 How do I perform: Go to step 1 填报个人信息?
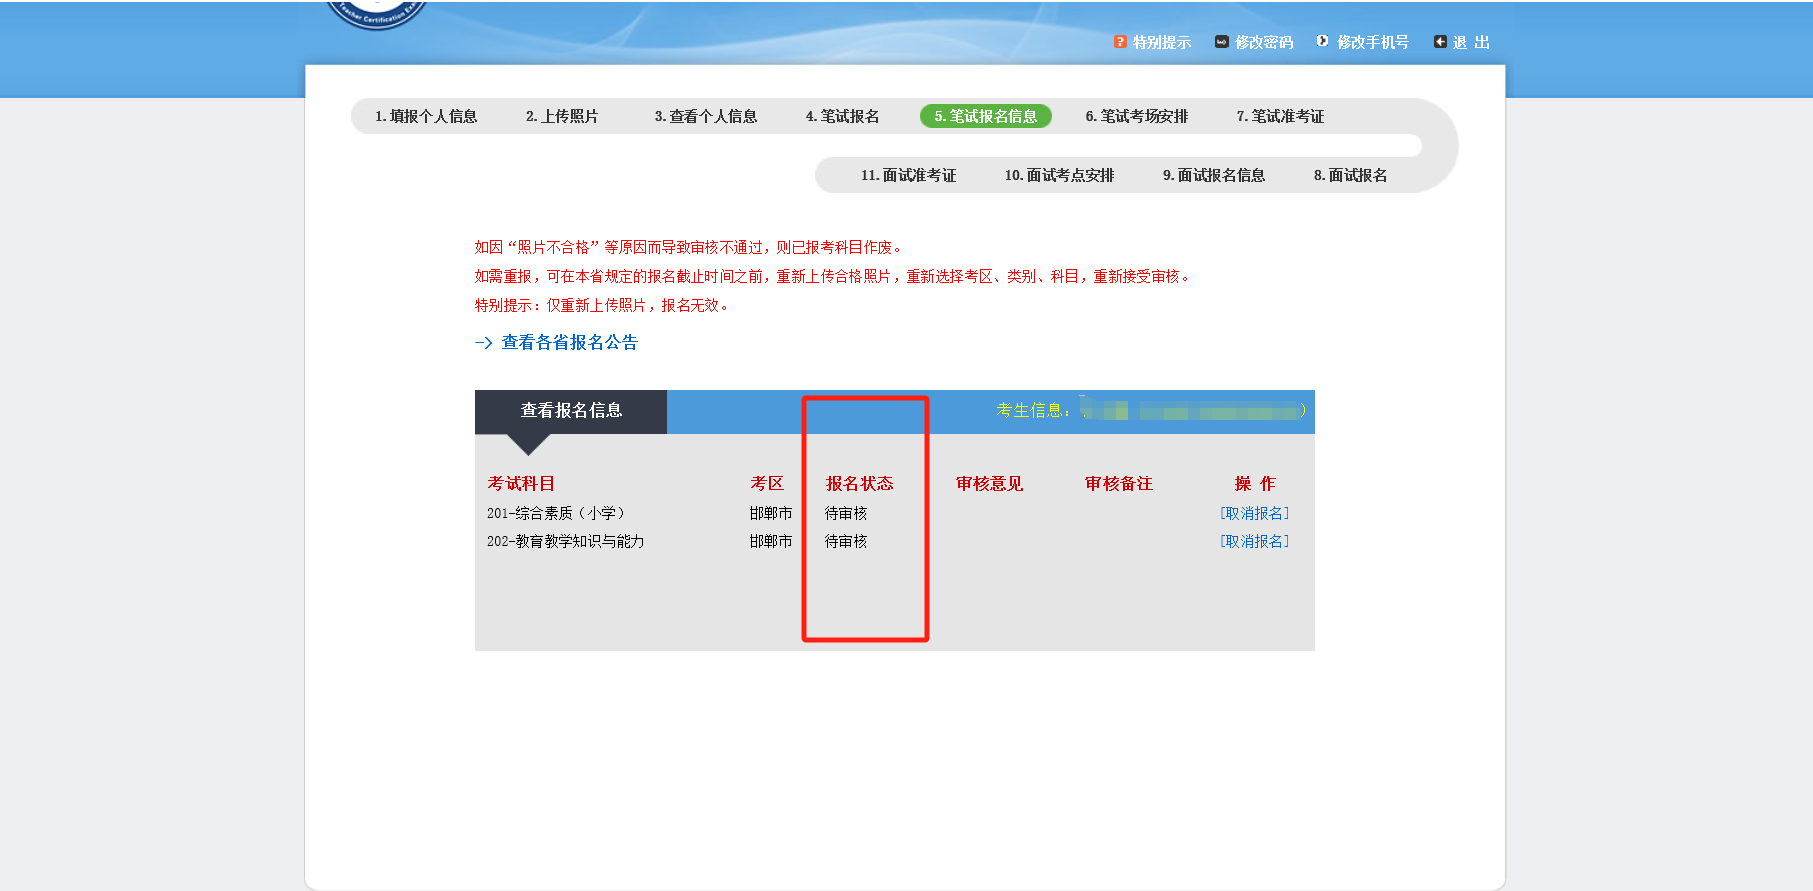click(426, 116)
